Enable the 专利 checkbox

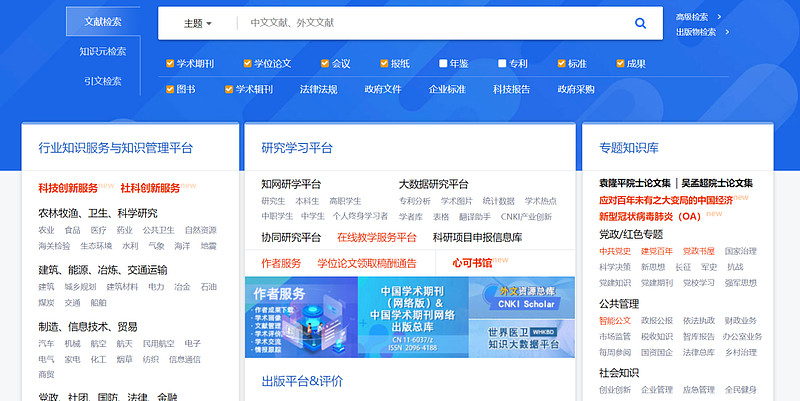tap(502, 63)
